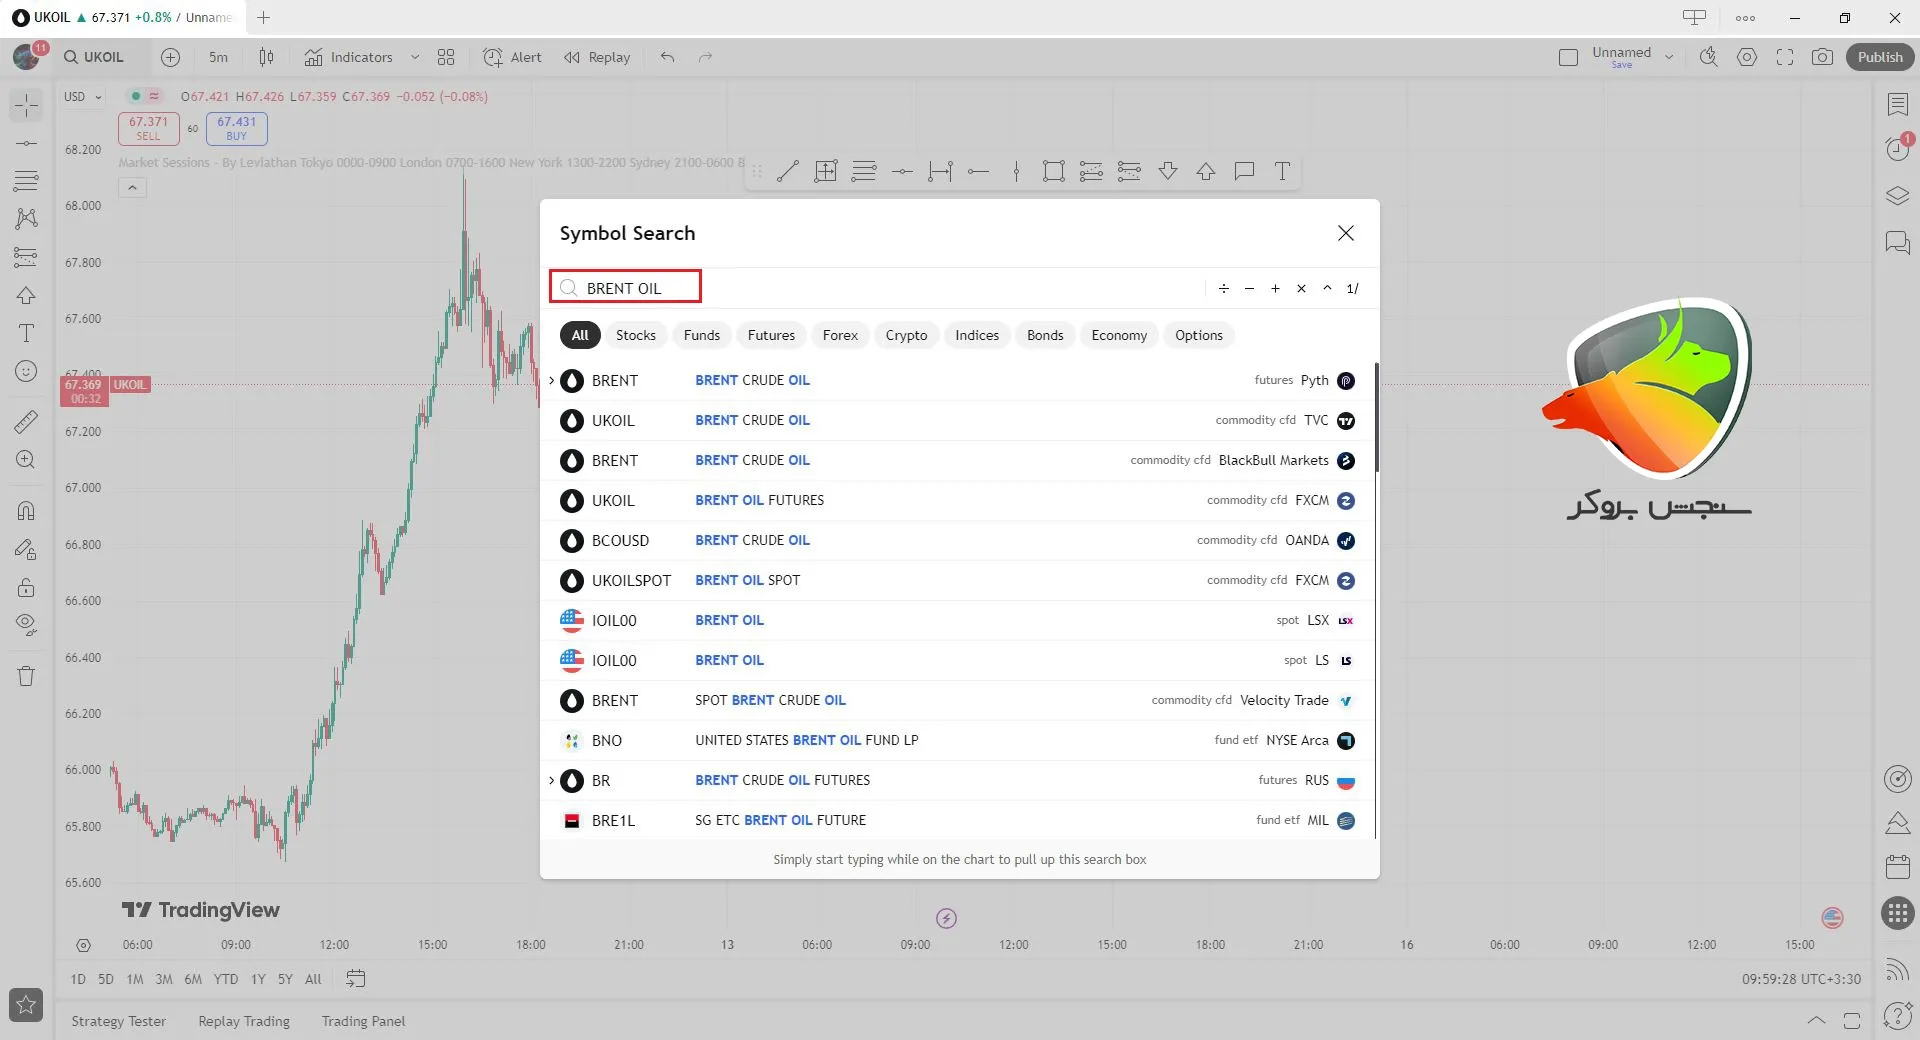Open the USD currency dropdown
1920x1040 pixels.
click(83, 97)
